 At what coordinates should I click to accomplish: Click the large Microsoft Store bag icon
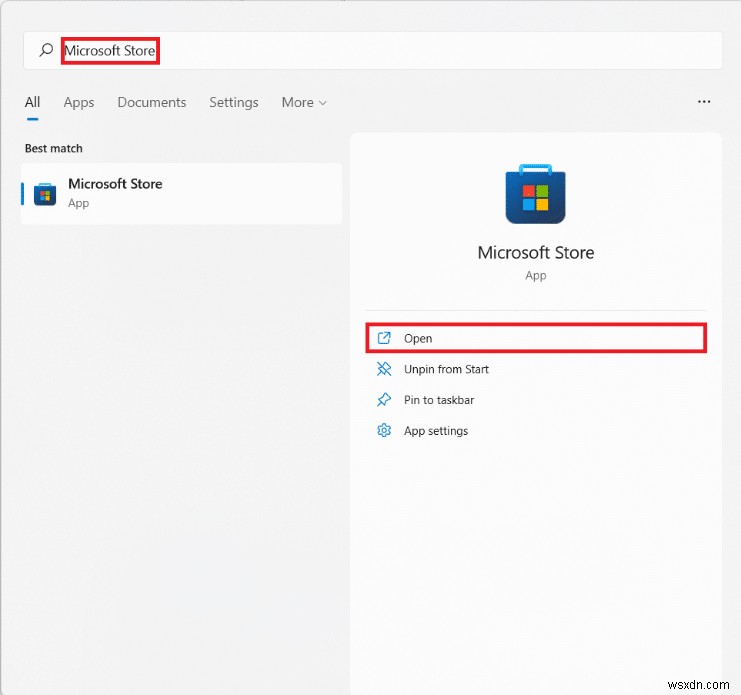click(x=535, y=194)
